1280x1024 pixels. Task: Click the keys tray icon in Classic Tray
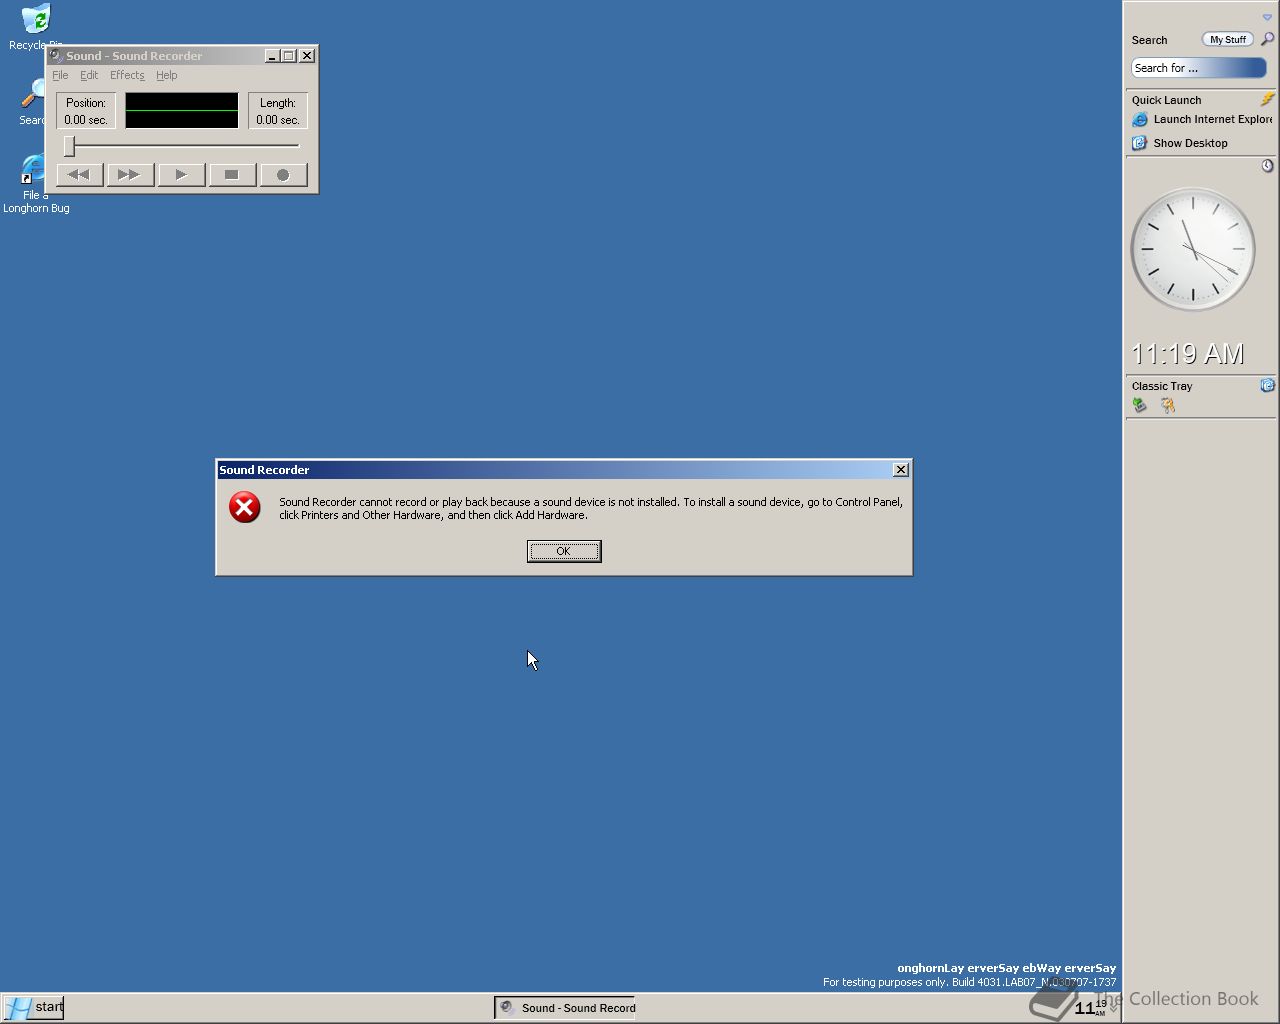[x=1167, y=405]
